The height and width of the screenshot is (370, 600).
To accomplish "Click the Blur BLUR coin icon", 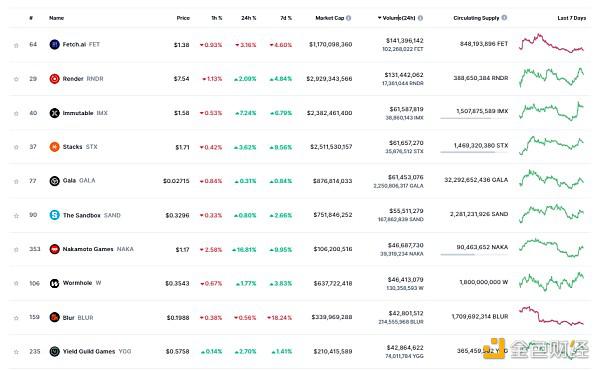I will pyautogui.click(x=55, y=317).
